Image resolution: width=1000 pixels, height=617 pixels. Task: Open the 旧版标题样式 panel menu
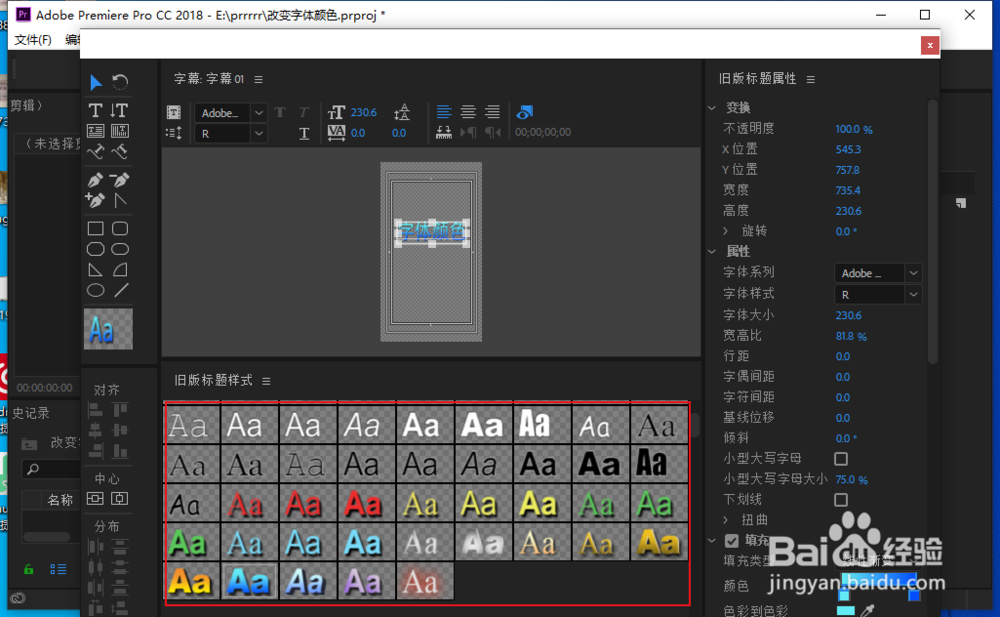coord(267,381)
